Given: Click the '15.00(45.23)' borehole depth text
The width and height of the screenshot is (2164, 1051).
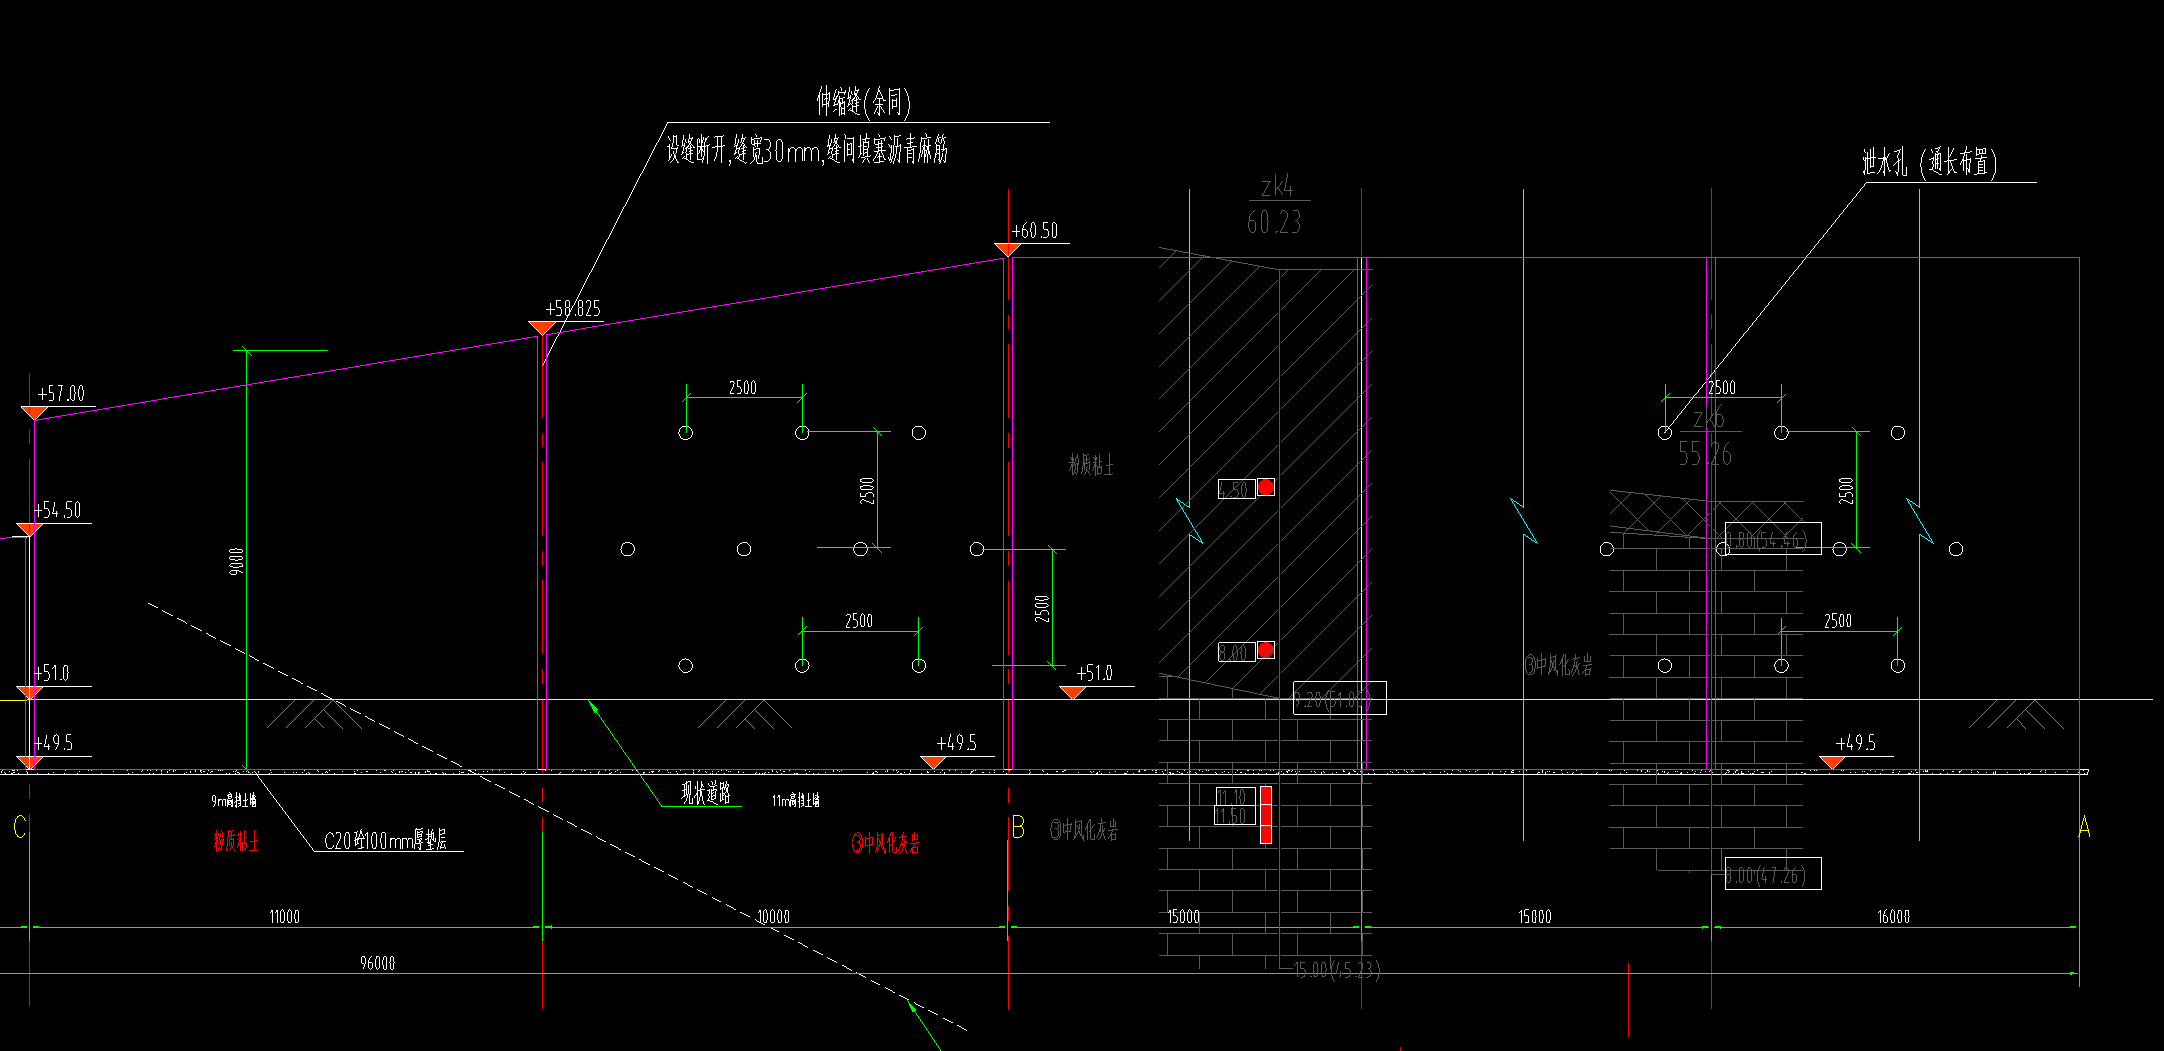Looking at the screenshot, I should click(1337, 970).
